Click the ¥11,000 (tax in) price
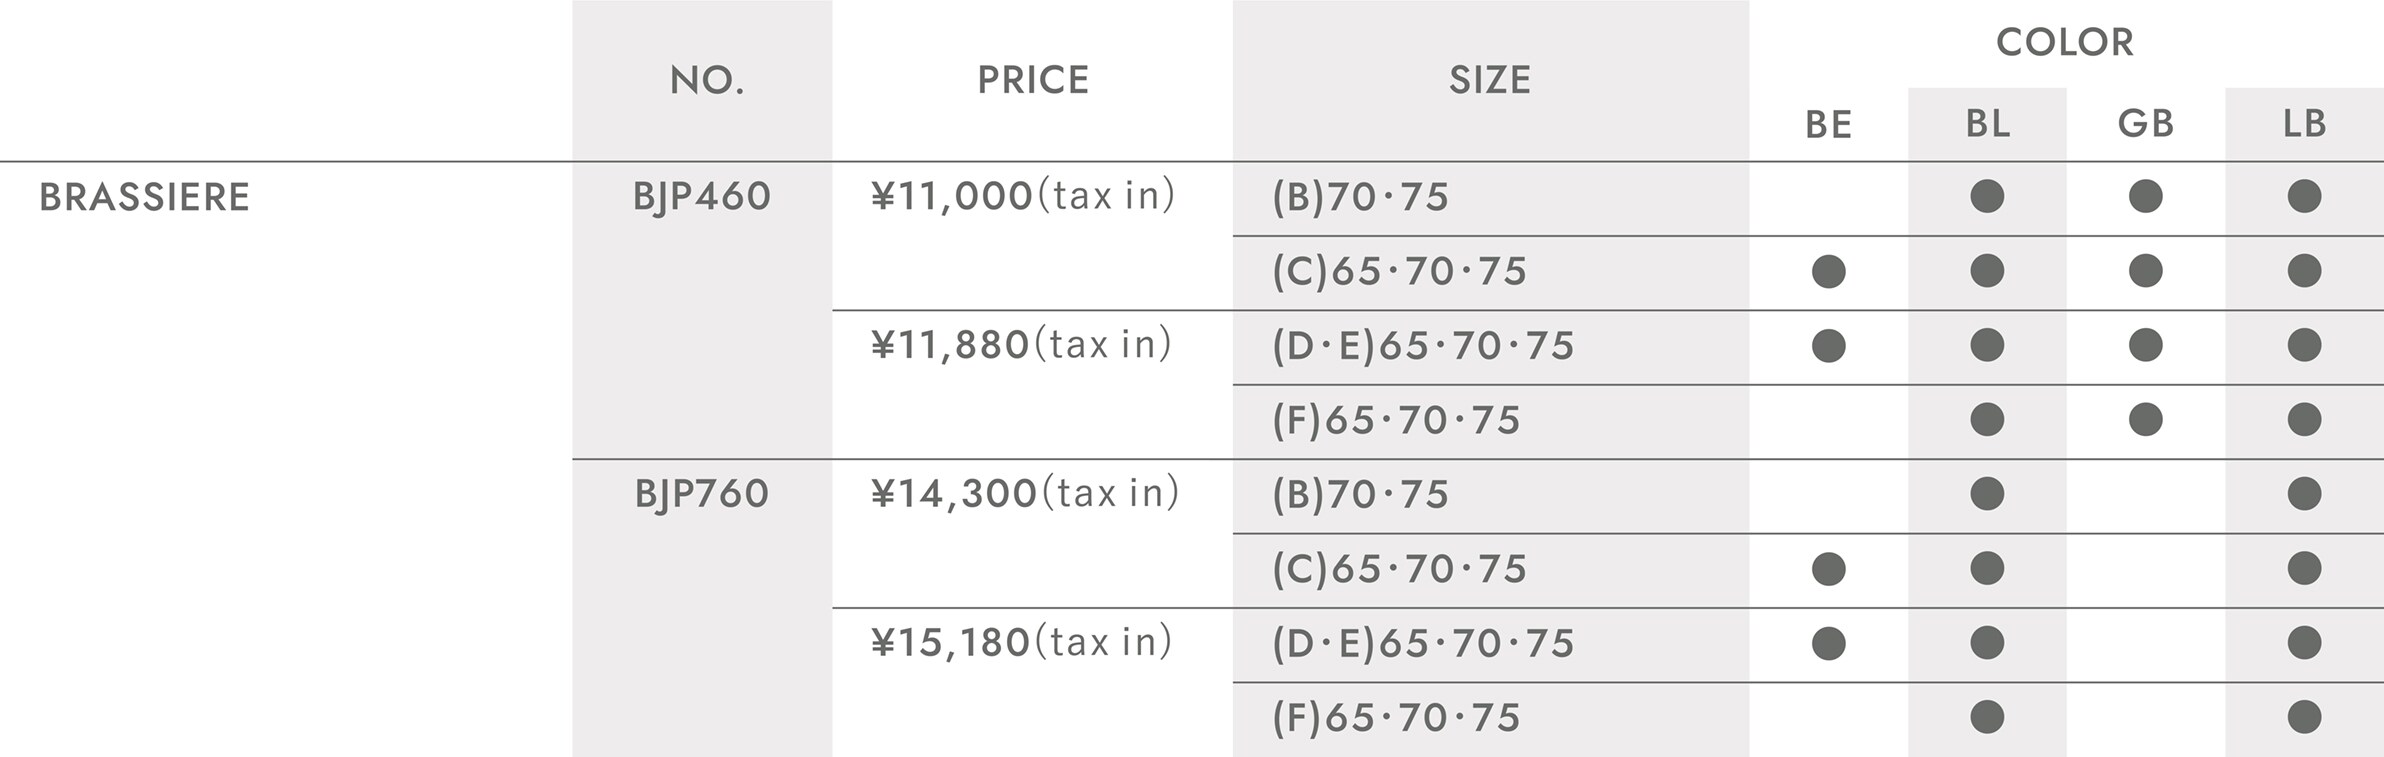 1023,196
